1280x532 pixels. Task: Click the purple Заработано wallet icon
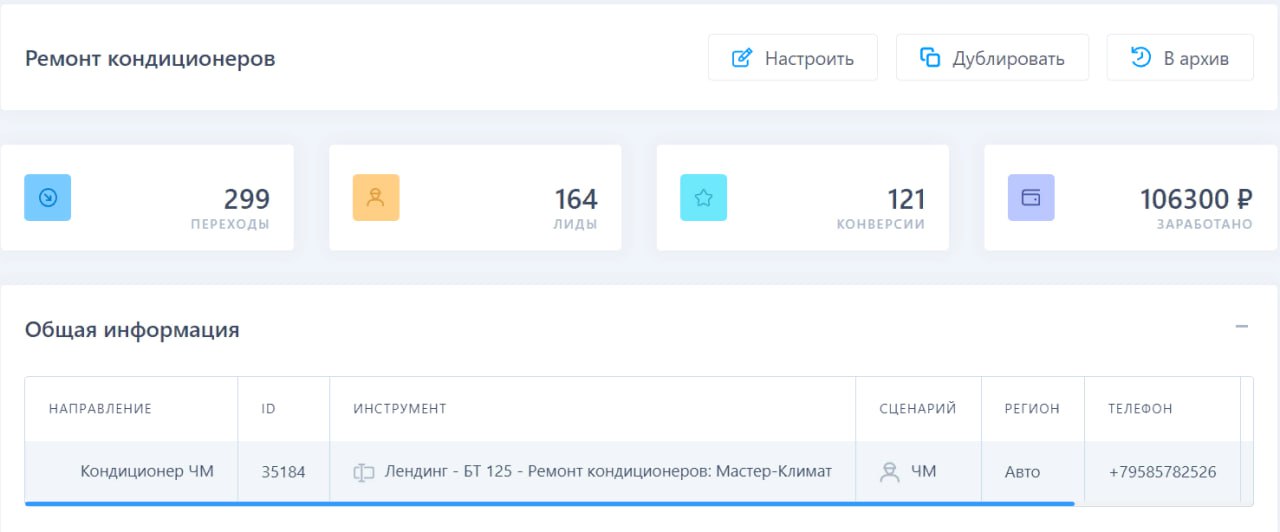coord(1031,198)
